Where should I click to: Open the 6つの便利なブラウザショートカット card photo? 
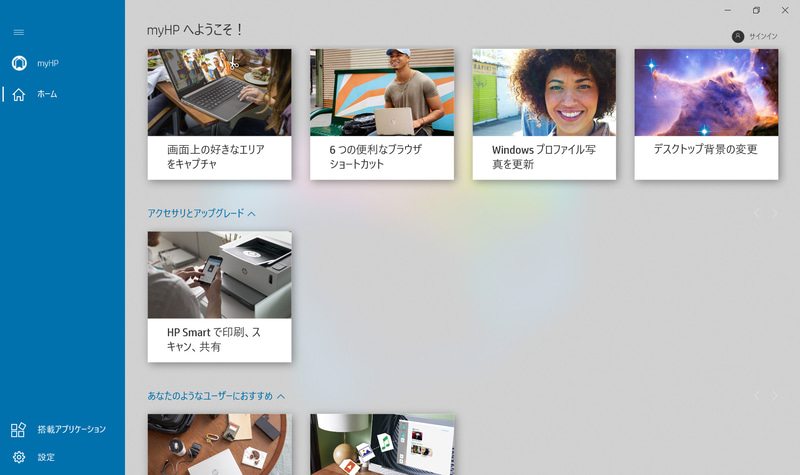382,92
